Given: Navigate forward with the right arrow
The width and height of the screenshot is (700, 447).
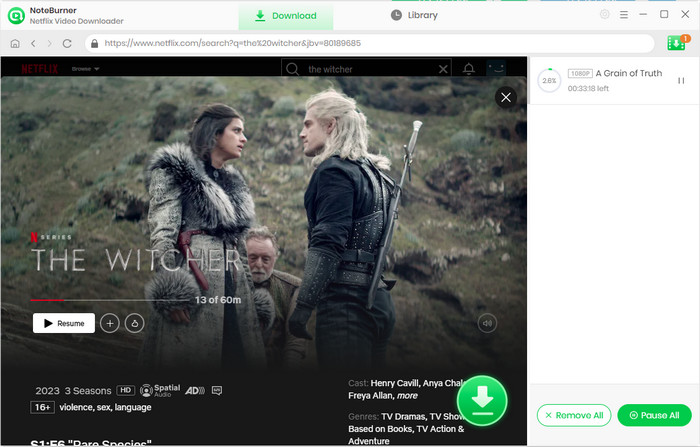Looking at the screenshot, I should coord(50,43).
